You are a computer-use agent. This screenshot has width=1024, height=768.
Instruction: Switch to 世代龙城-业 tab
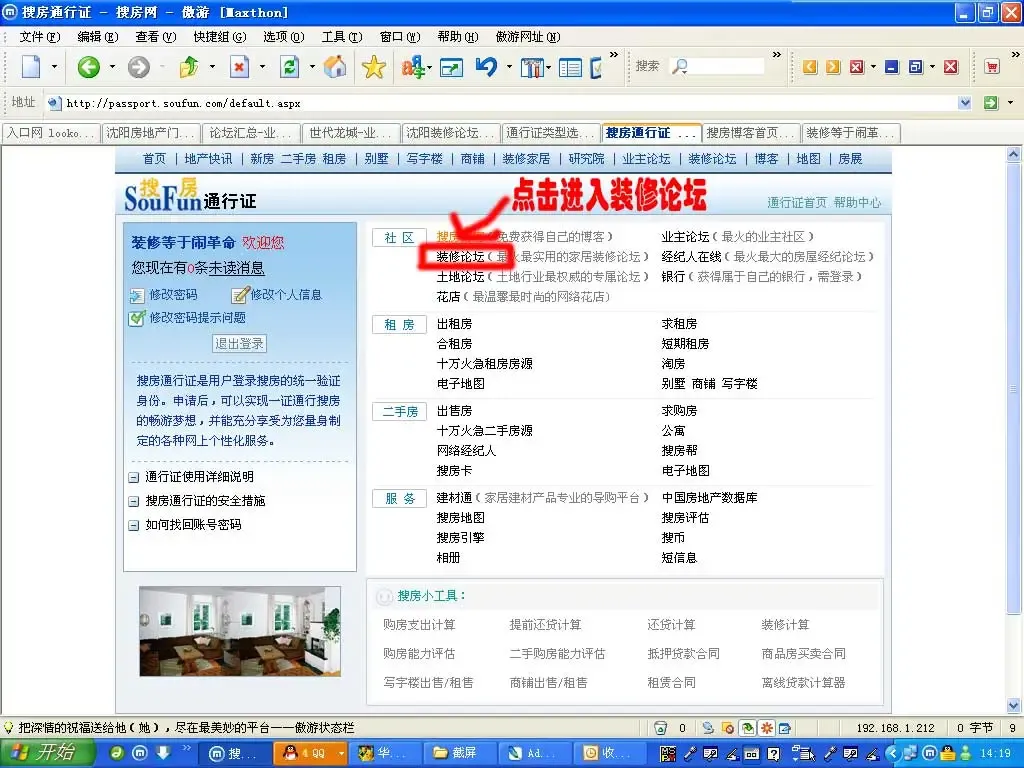click(x=351, y=133)
